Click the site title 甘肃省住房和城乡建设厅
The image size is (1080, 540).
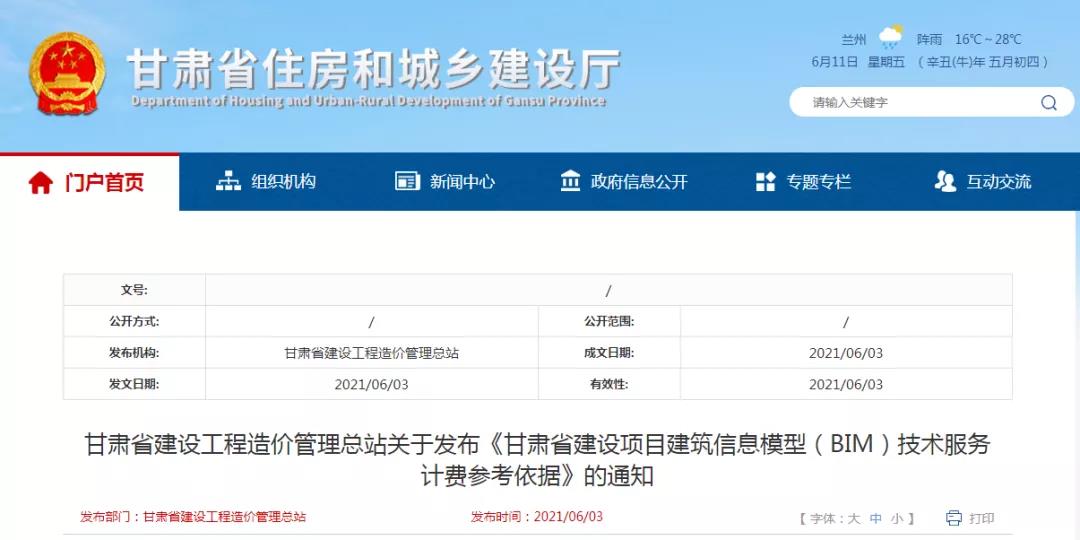(x=374, y=69)
